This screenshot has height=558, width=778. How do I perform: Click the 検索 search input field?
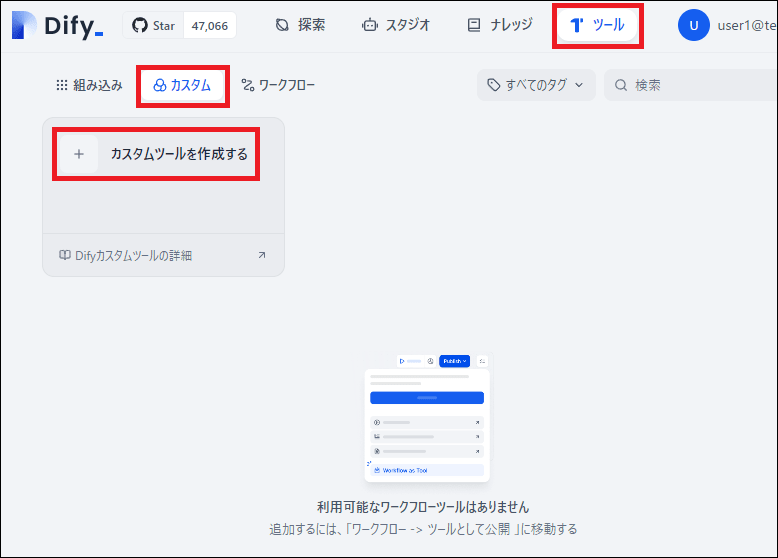click(x=700, y=85)
